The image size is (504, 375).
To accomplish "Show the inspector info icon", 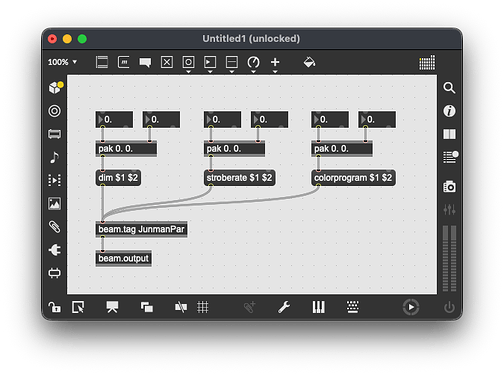I will (449, 111).
